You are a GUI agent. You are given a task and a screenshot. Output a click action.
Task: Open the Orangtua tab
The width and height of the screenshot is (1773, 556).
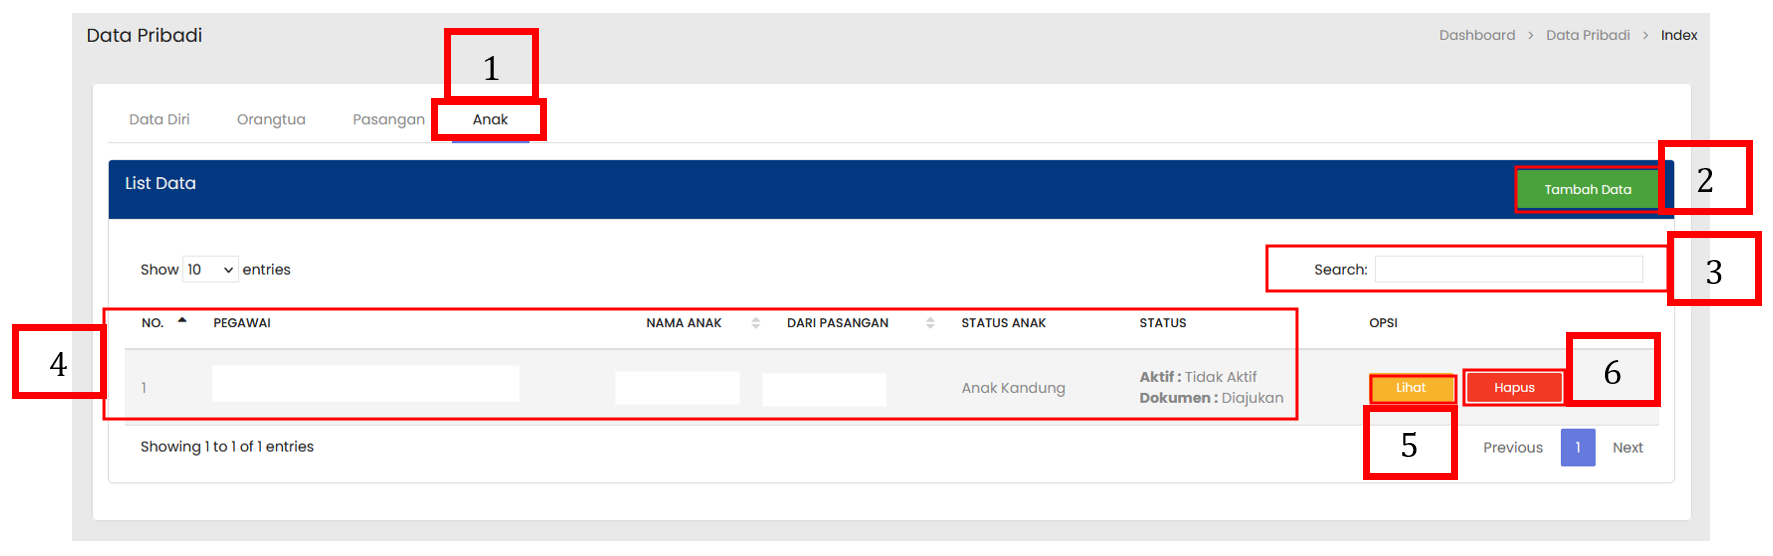click(271, 120)
